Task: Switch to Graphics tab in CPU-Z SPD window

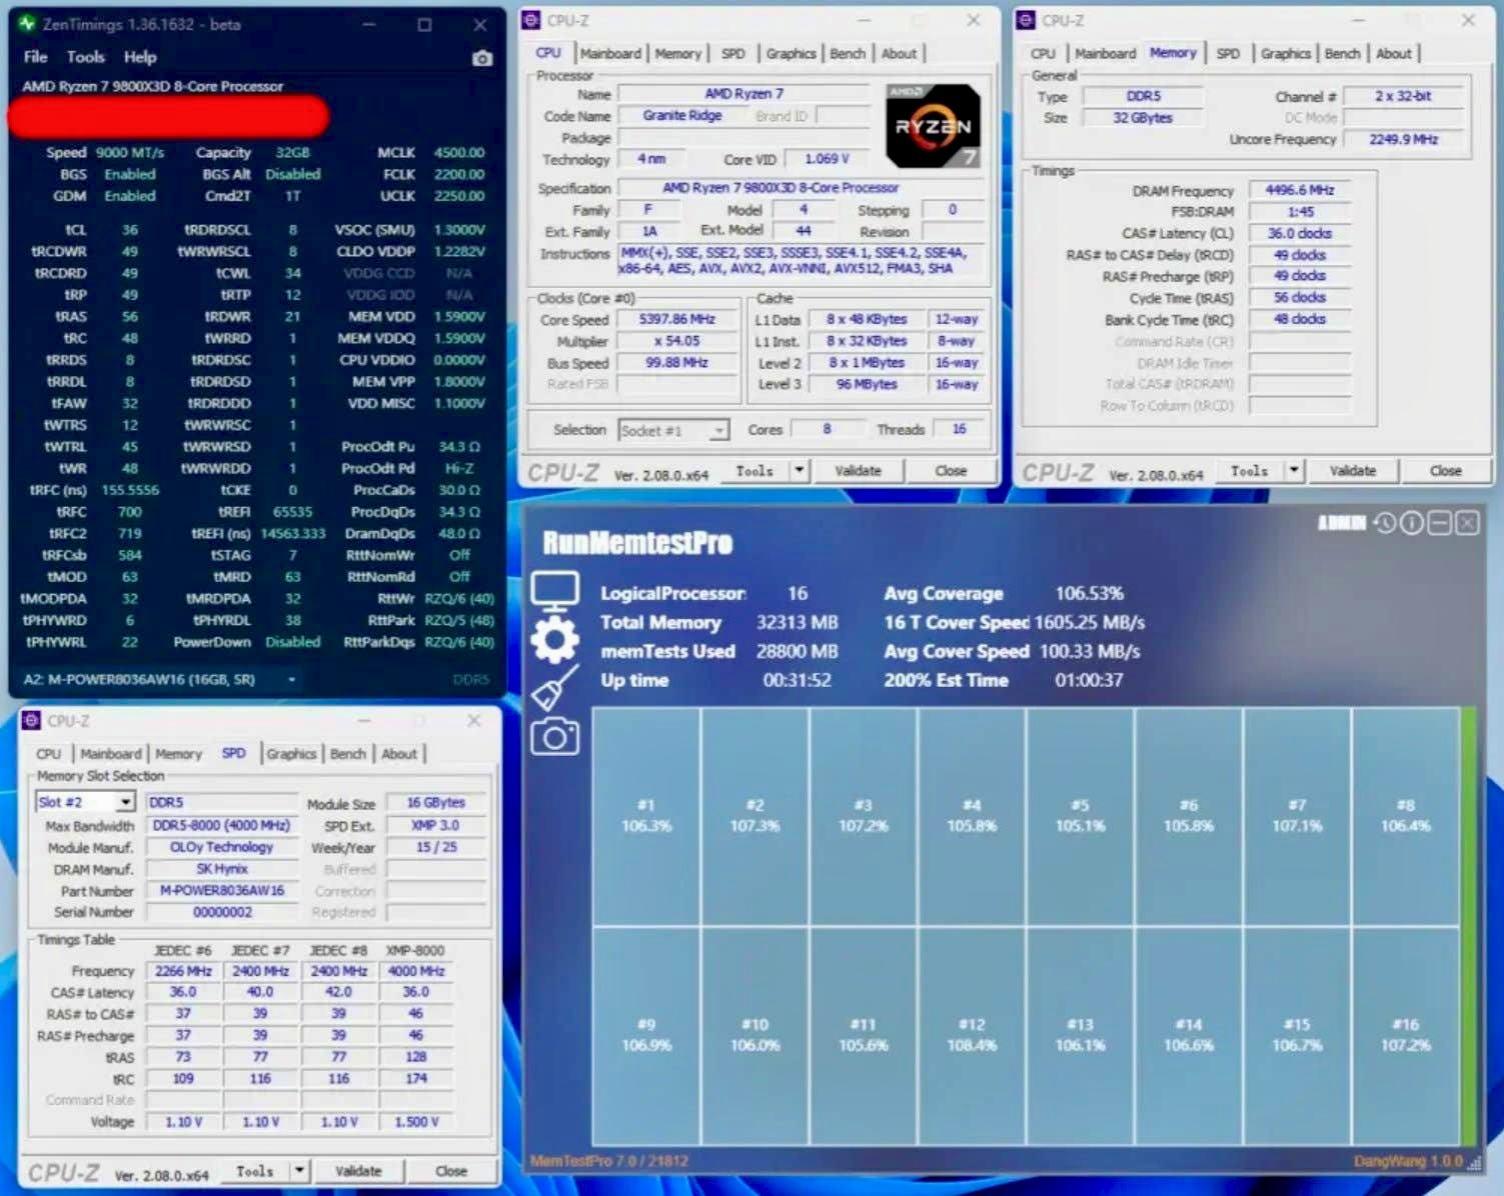Action: [291, 754]
